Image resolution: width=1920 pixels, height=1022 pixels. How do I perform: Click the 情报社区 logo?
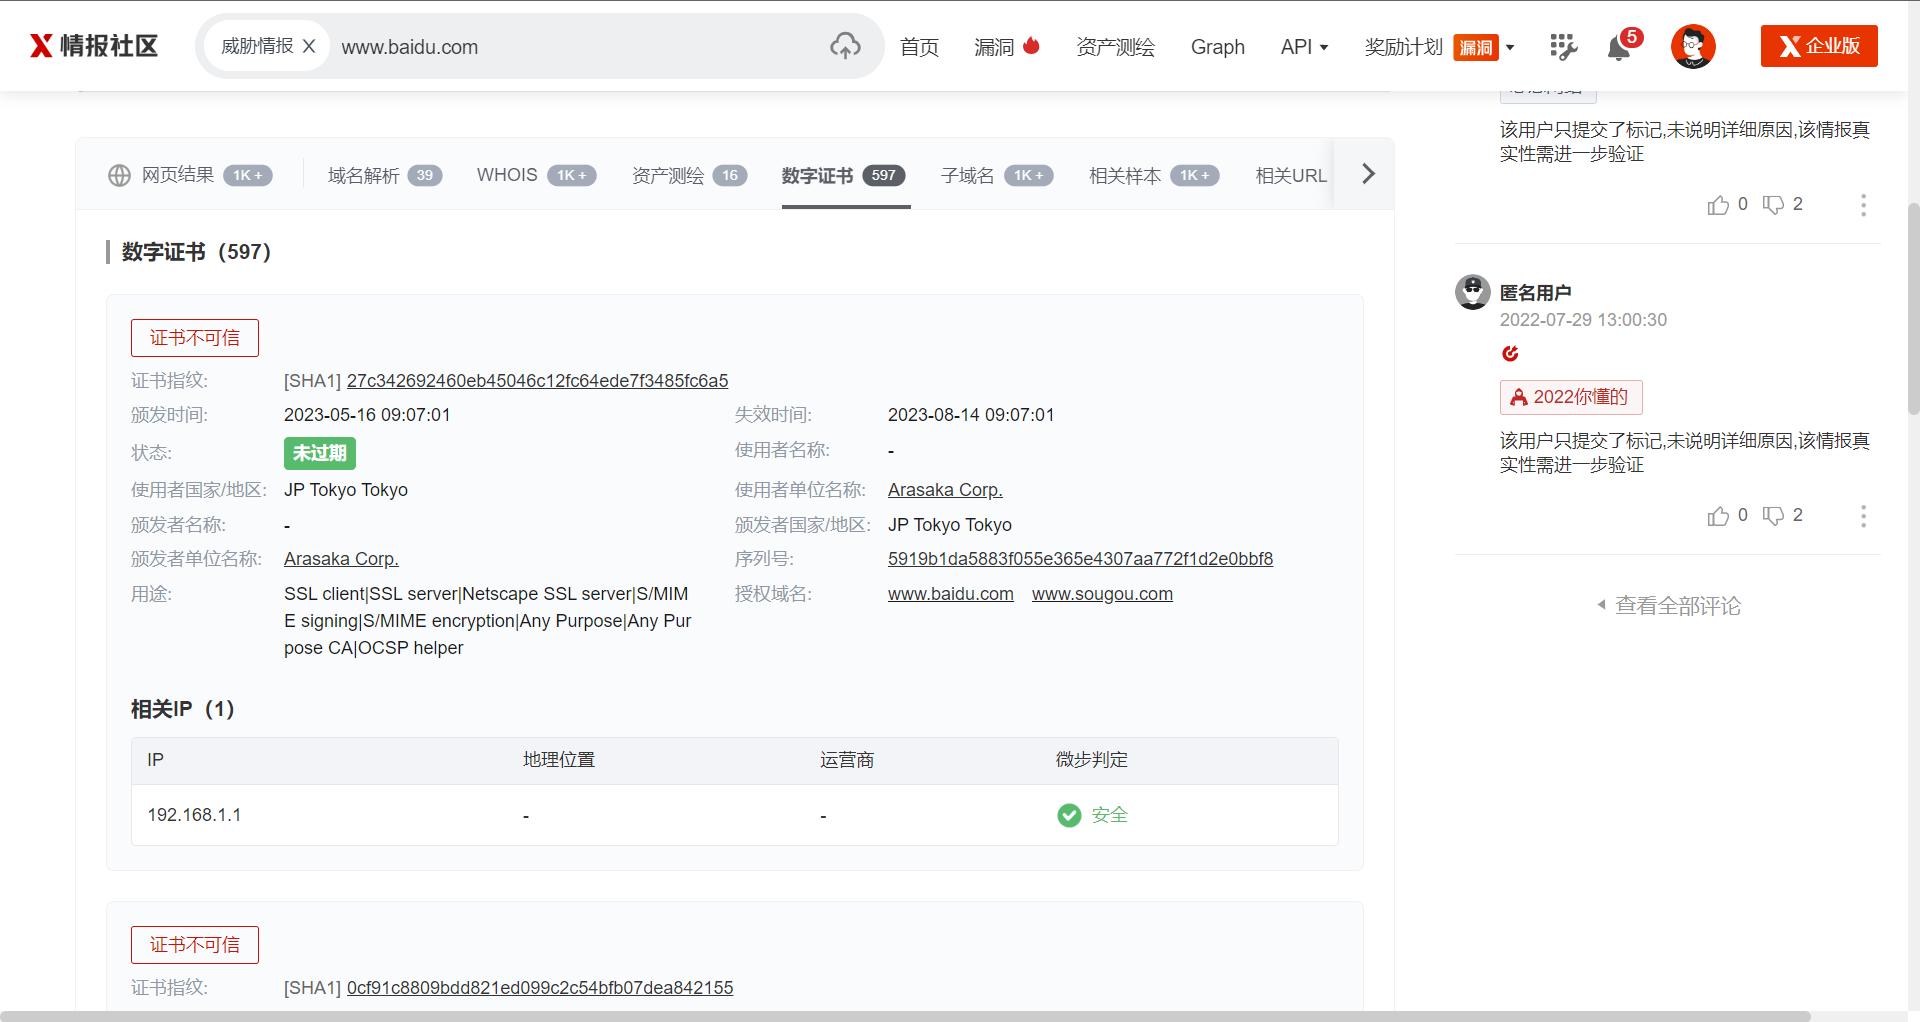(x=94, y=46)
